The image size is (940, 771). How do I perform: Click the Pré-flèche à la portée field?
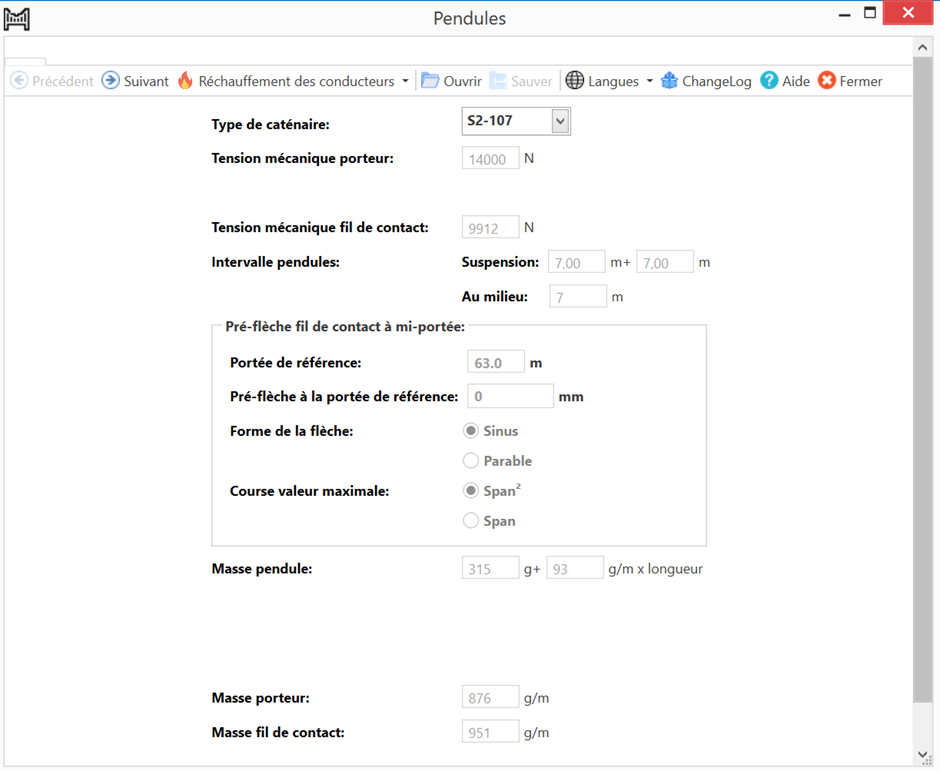tap(510, 396)
